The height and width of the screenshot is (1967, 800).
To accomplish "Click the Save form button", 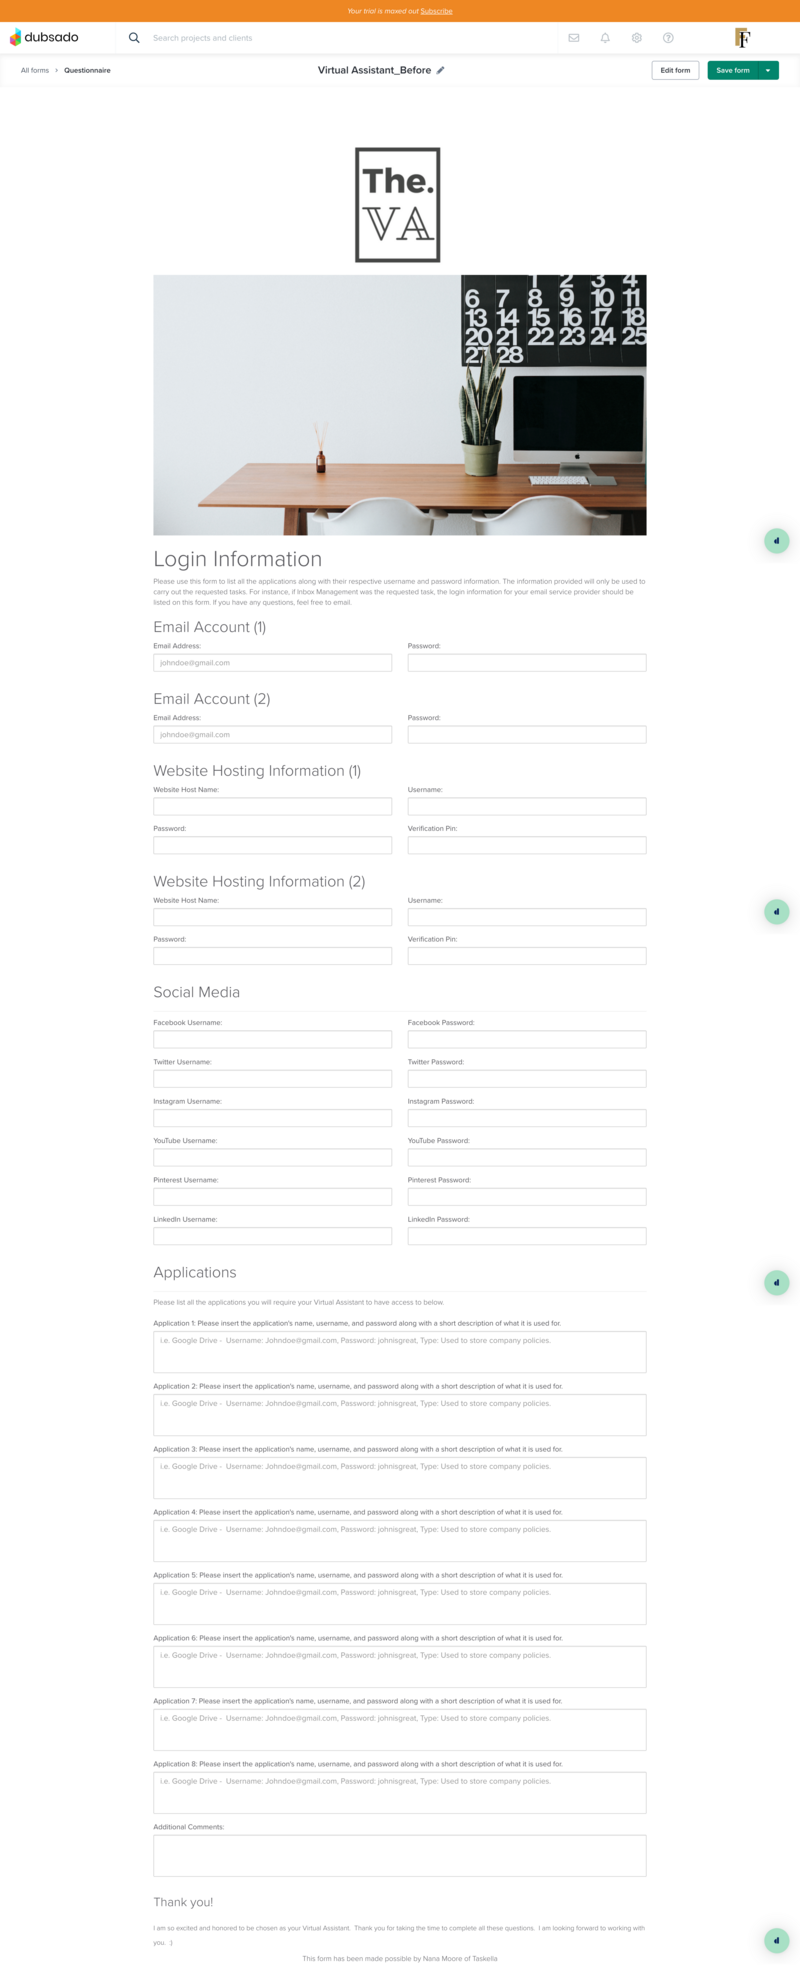I will [733, 70].
